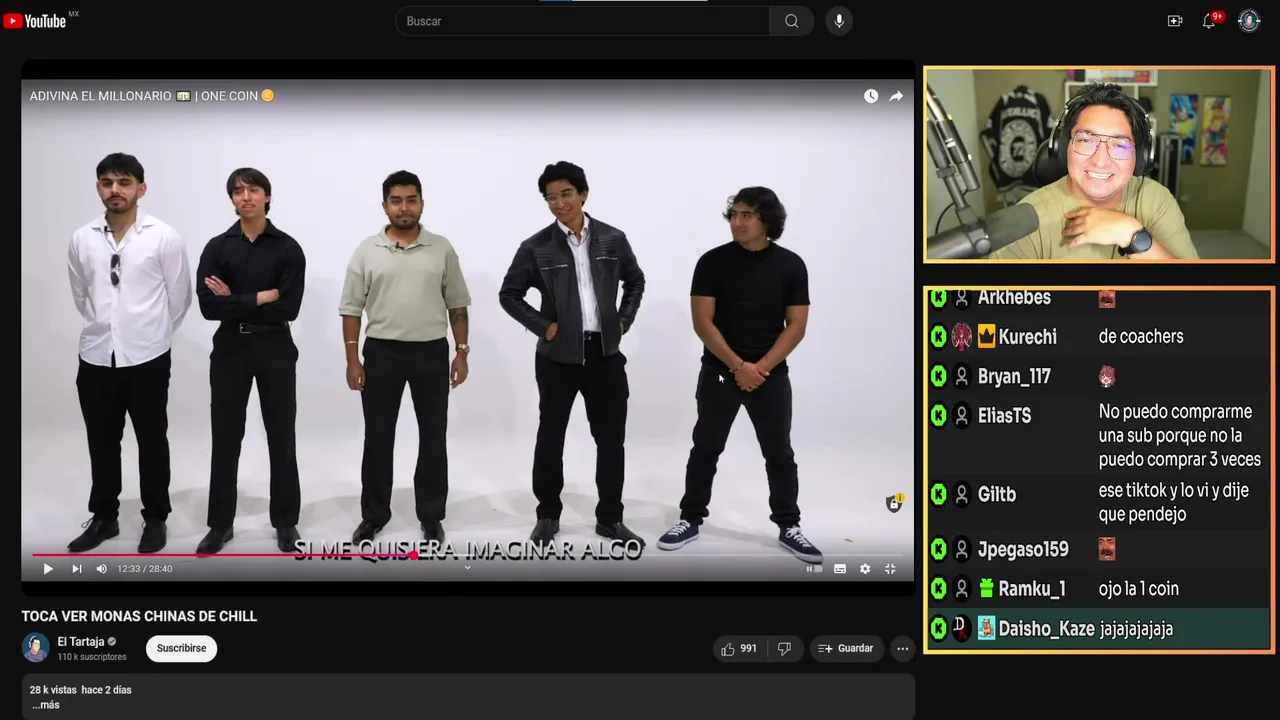Click into the Buscar search field

tap(583, 21)
